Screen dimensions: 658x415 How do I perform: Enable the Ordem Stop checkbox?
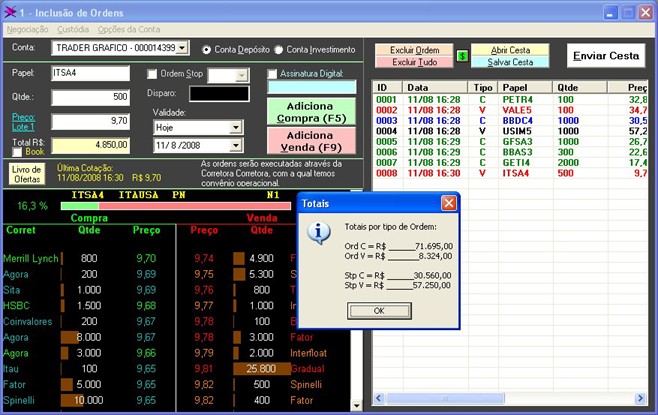pyautogui.click(x=152, y=74)
